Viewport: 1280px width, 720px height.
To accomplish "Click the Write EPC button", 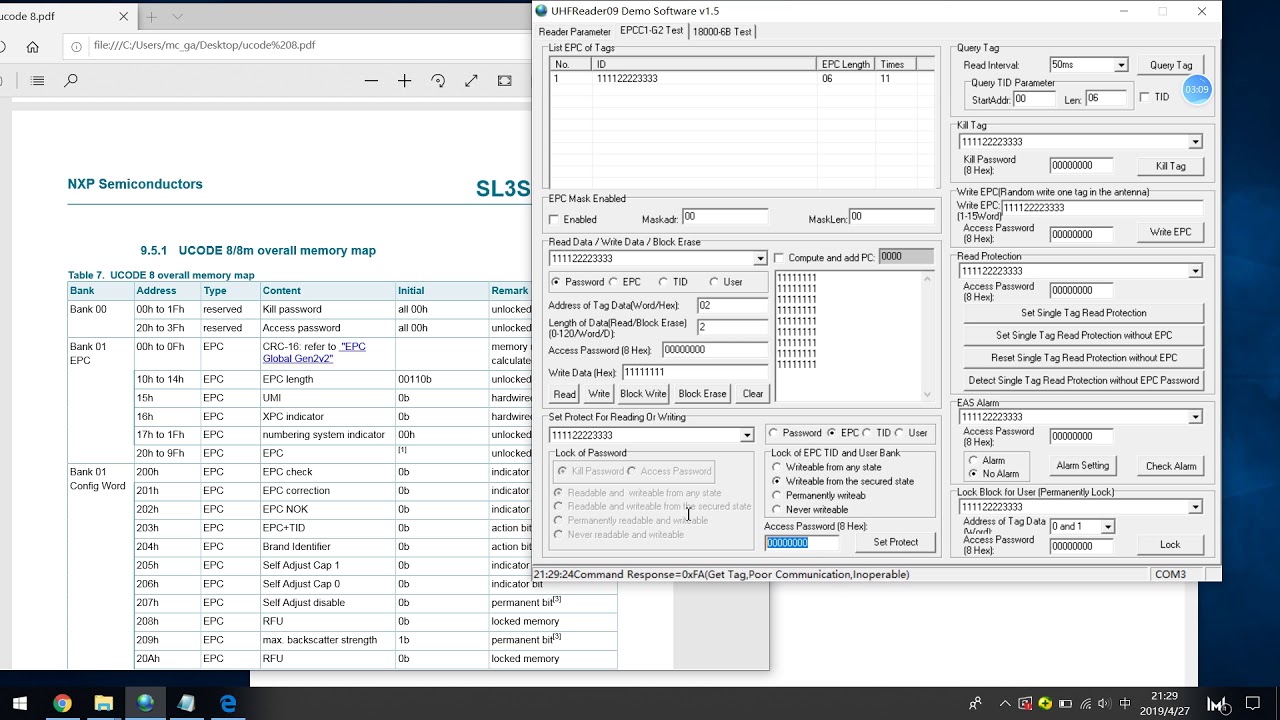I will pyautogui.click(x=1170, y=232).
